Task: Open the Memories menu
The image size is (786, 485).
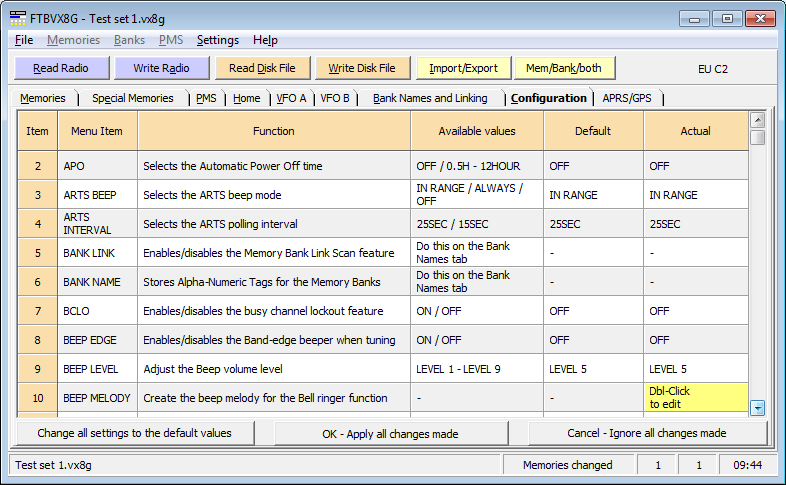Action: pyautogui.click(x=73, y=40)
